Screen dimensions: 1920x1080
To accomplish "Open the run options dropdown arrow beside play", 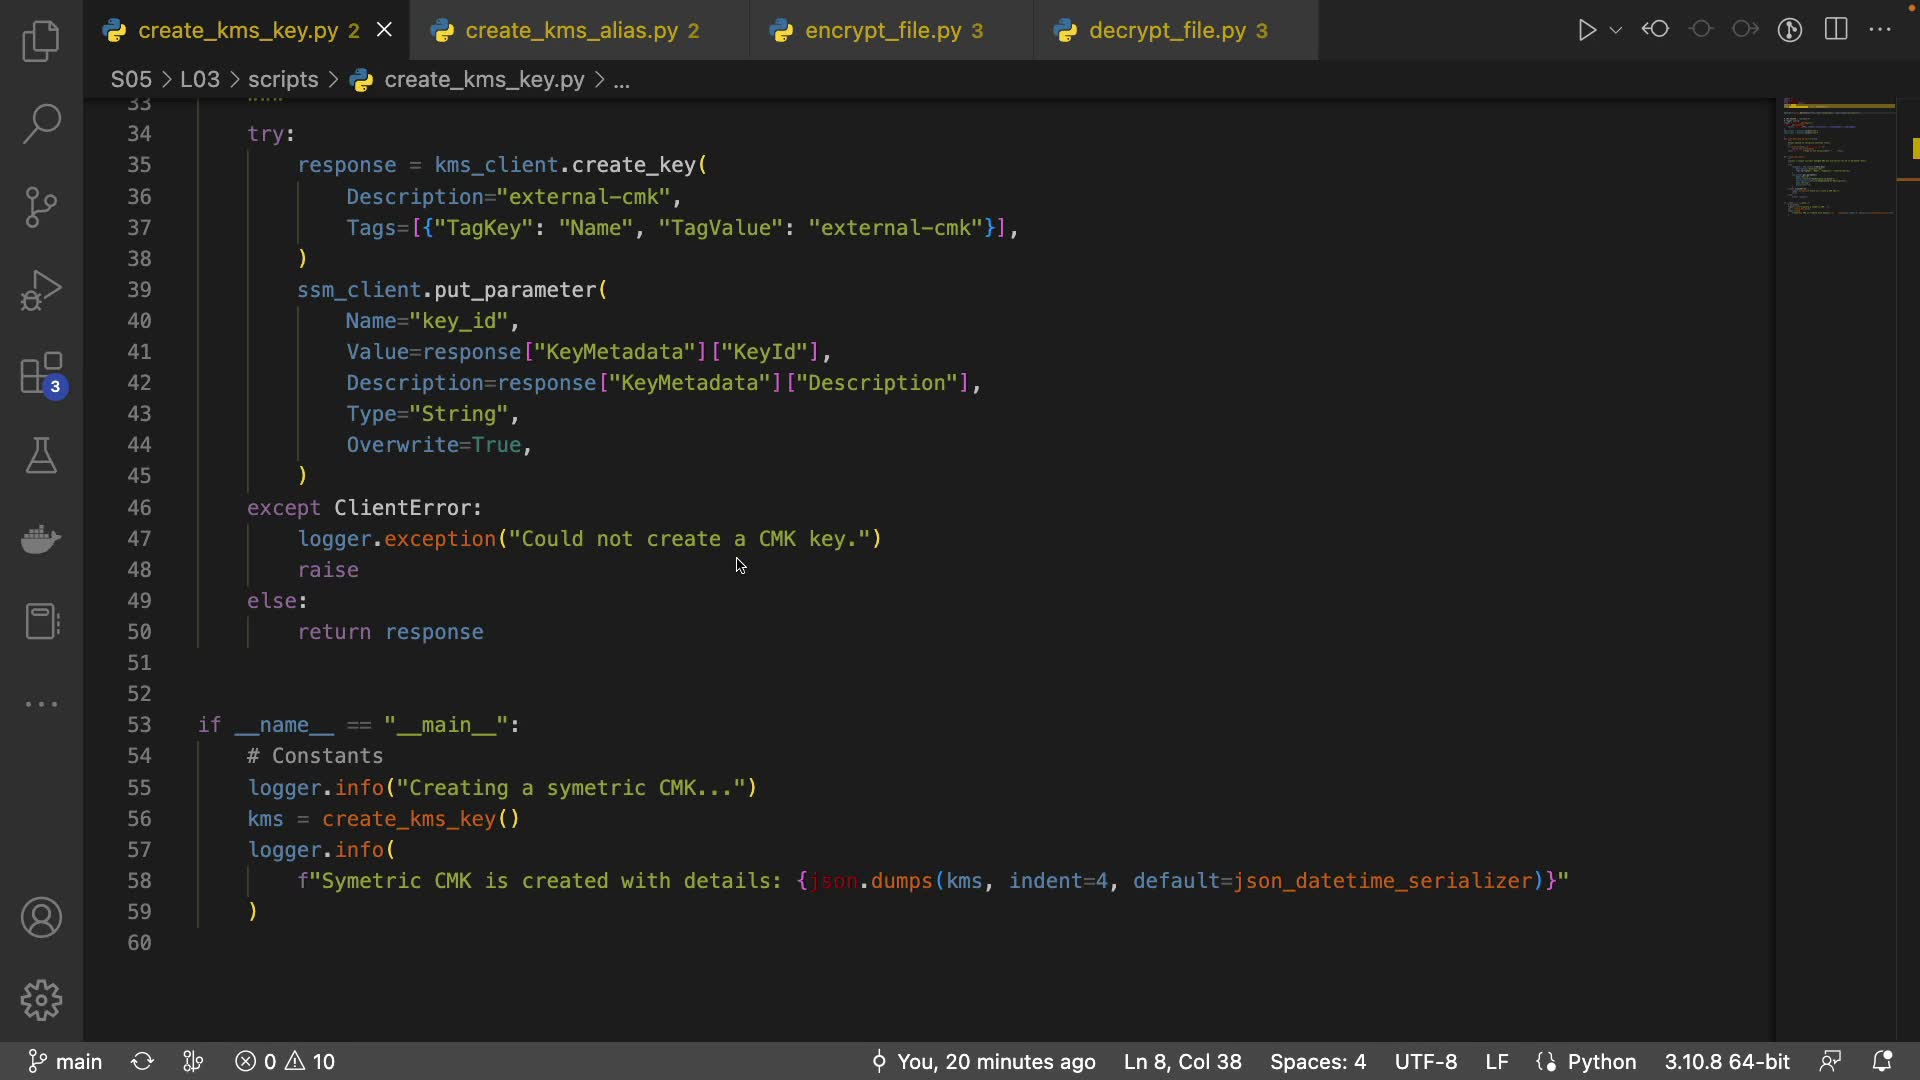I will (x=1616, y=31).
